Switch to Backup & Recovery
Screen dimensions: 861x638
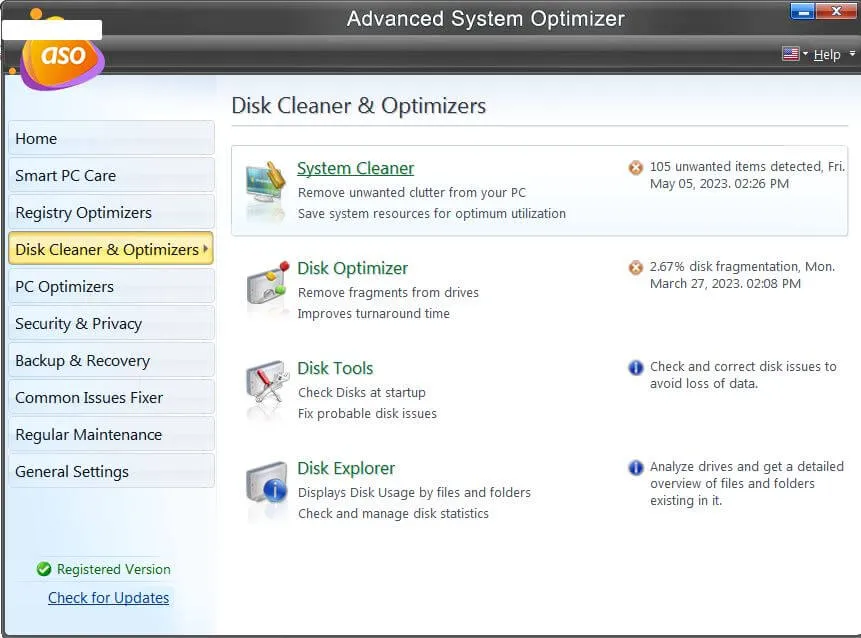point(111,360)
